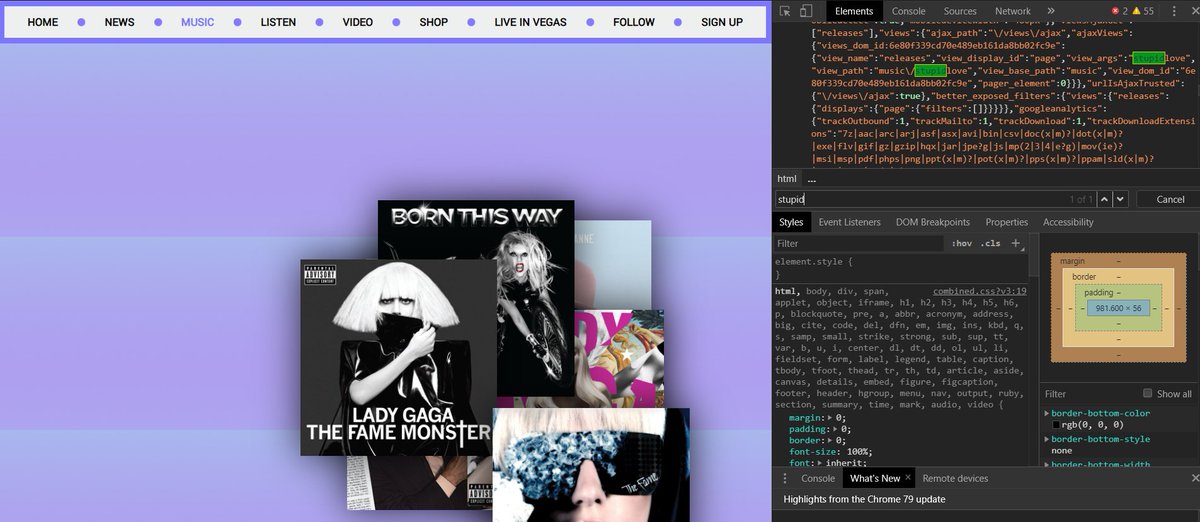Click 'Highlights from the Chrome 79 update' text
The width and height of the screenshot is (1200, 522).
tap(864, 499)
